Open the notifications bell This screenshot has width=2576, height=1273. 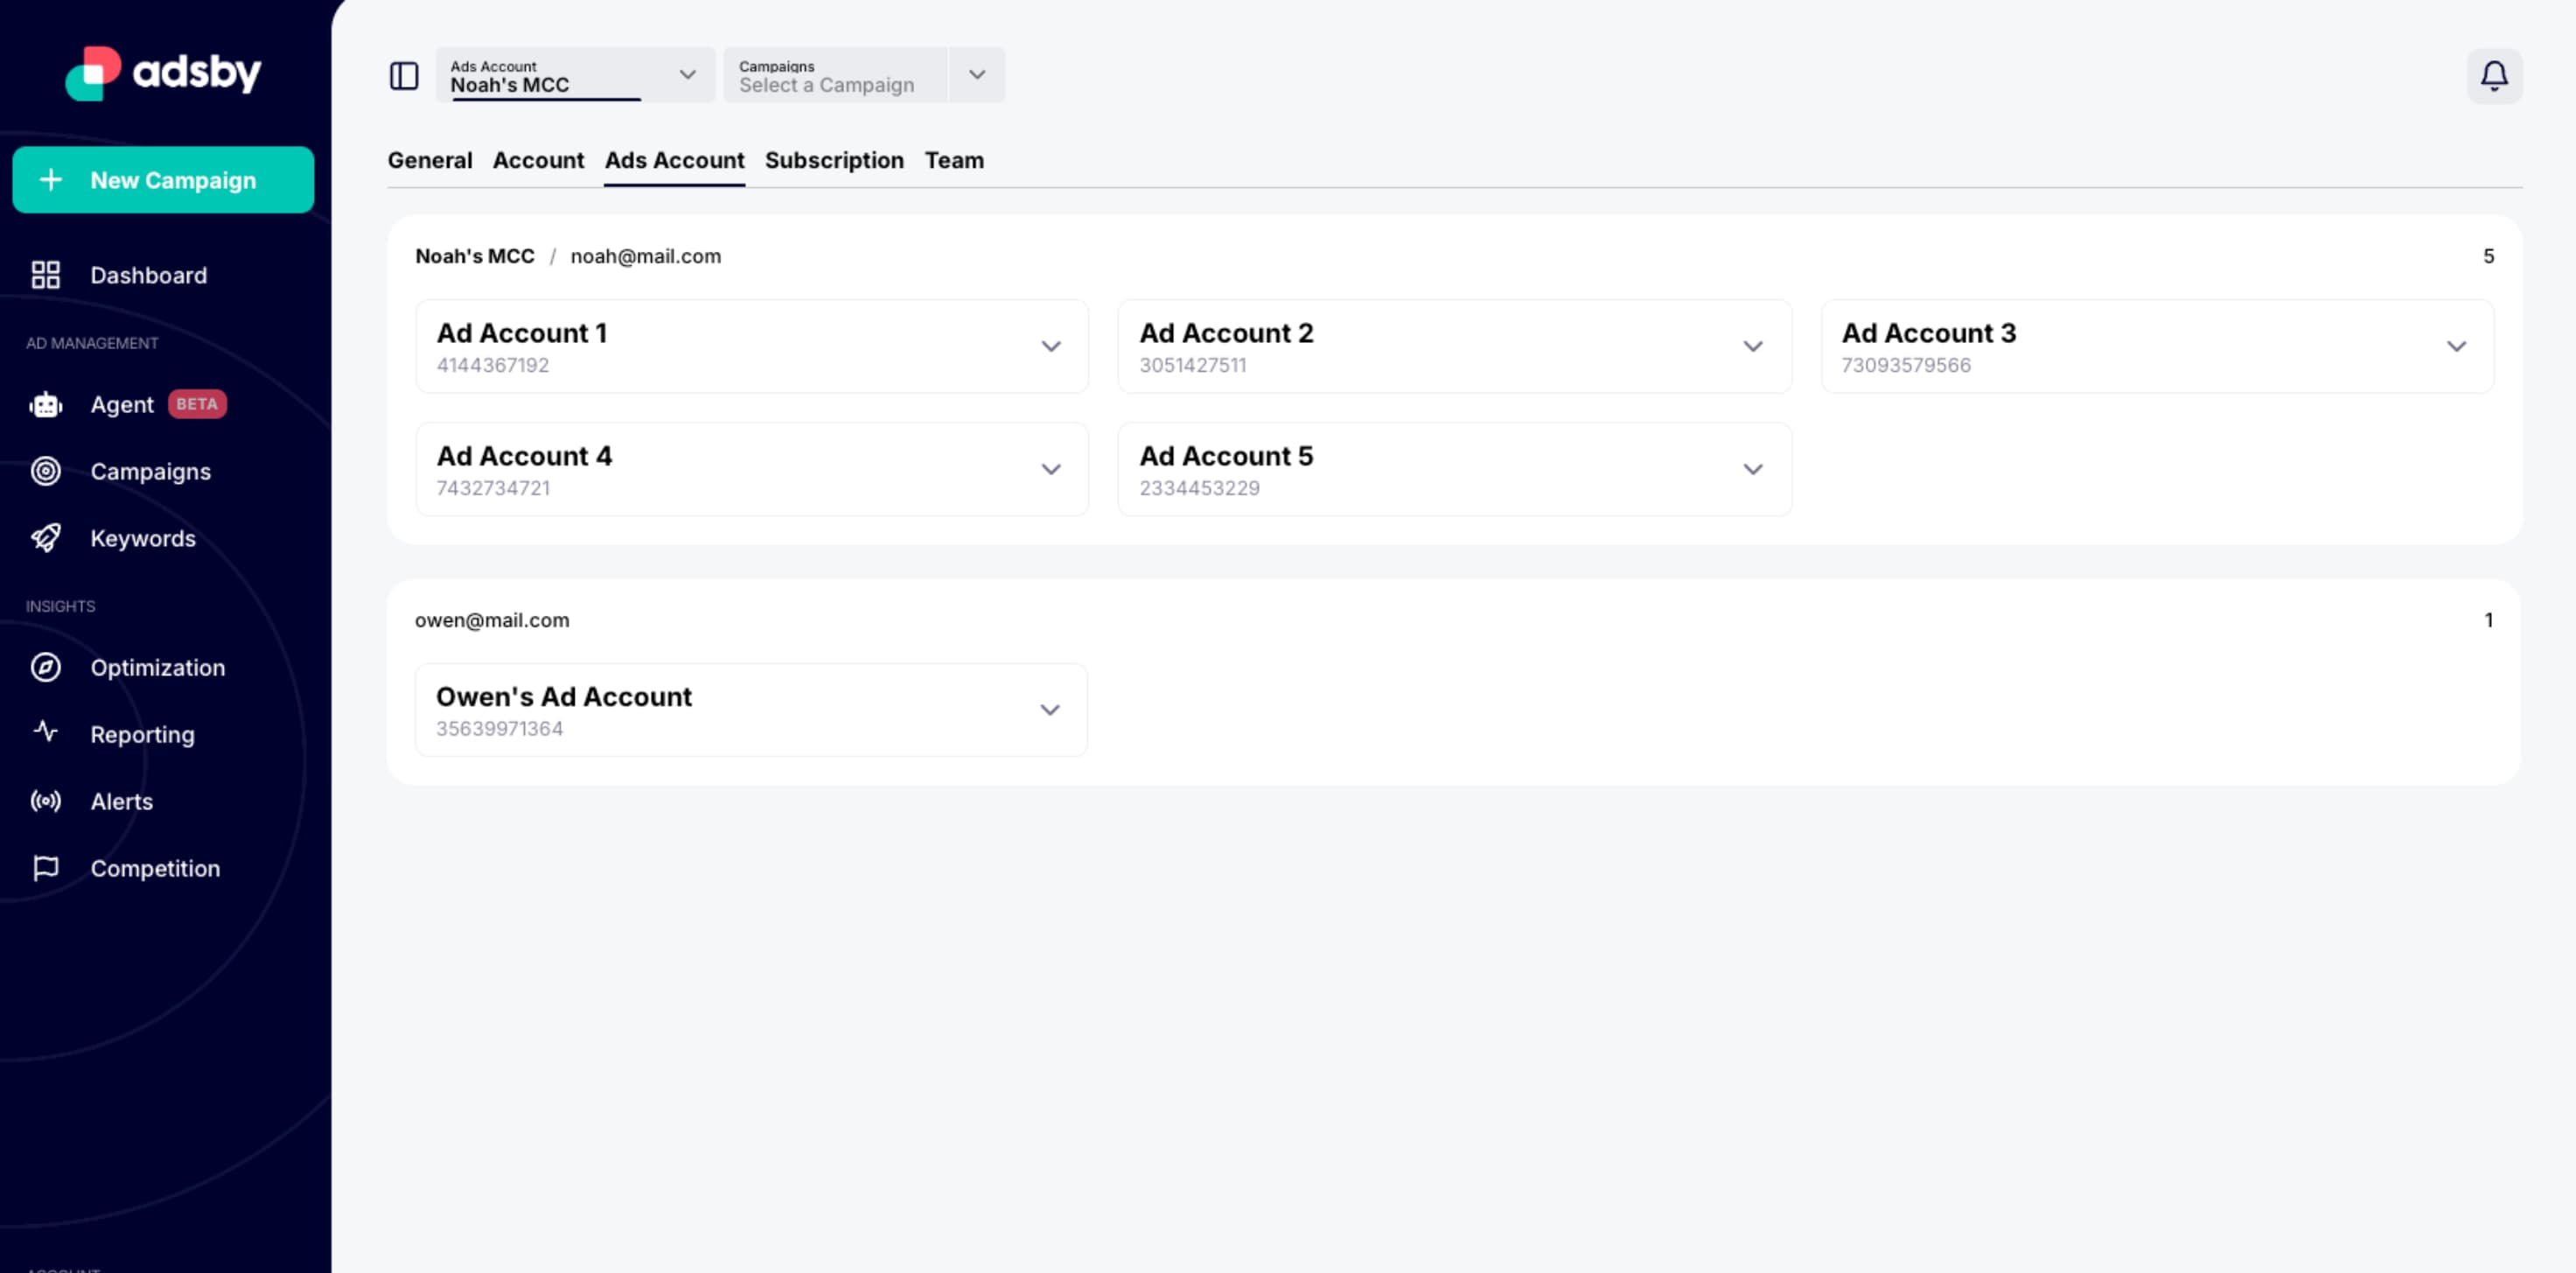pos(2494,75)
